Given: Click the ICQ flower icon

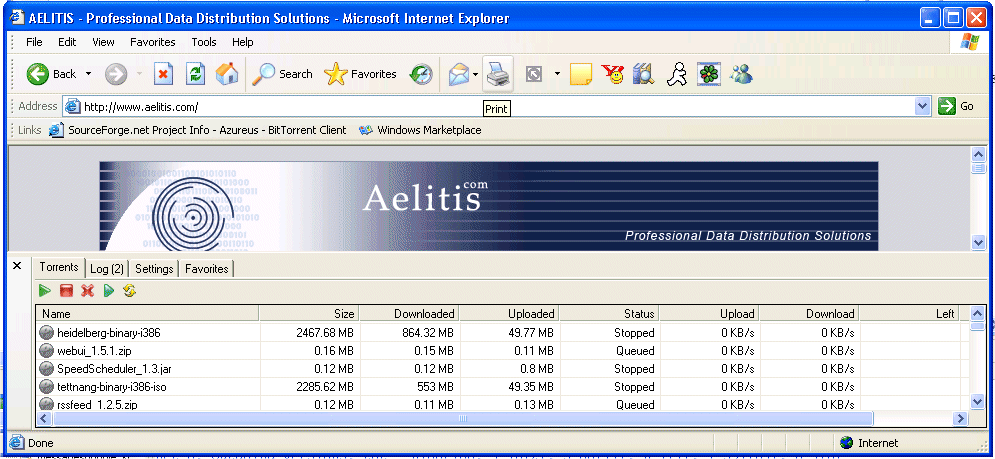Looking at the screenshot, I should coord(708,74).
